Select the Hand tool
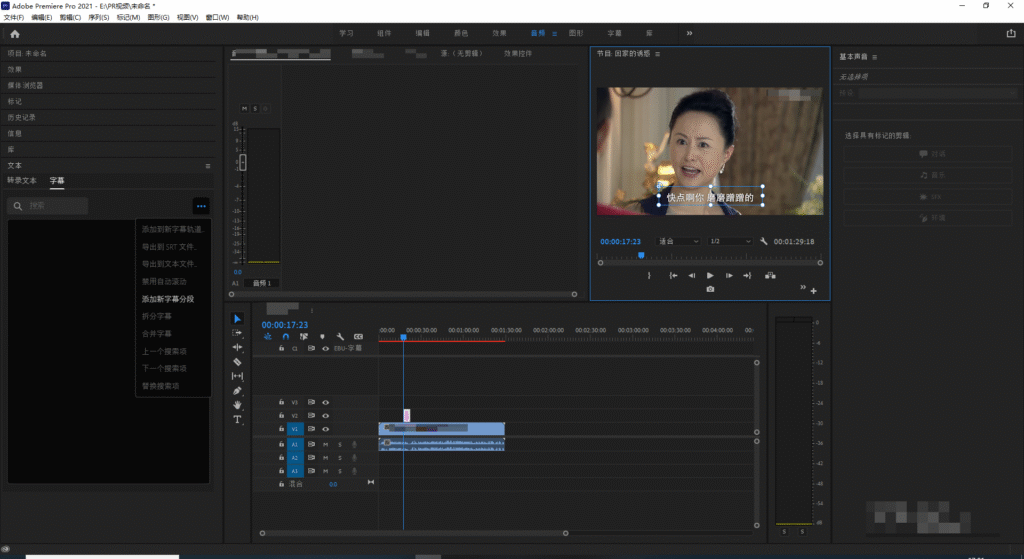Viewport: 1024px width, 559px height. (237, 405)
